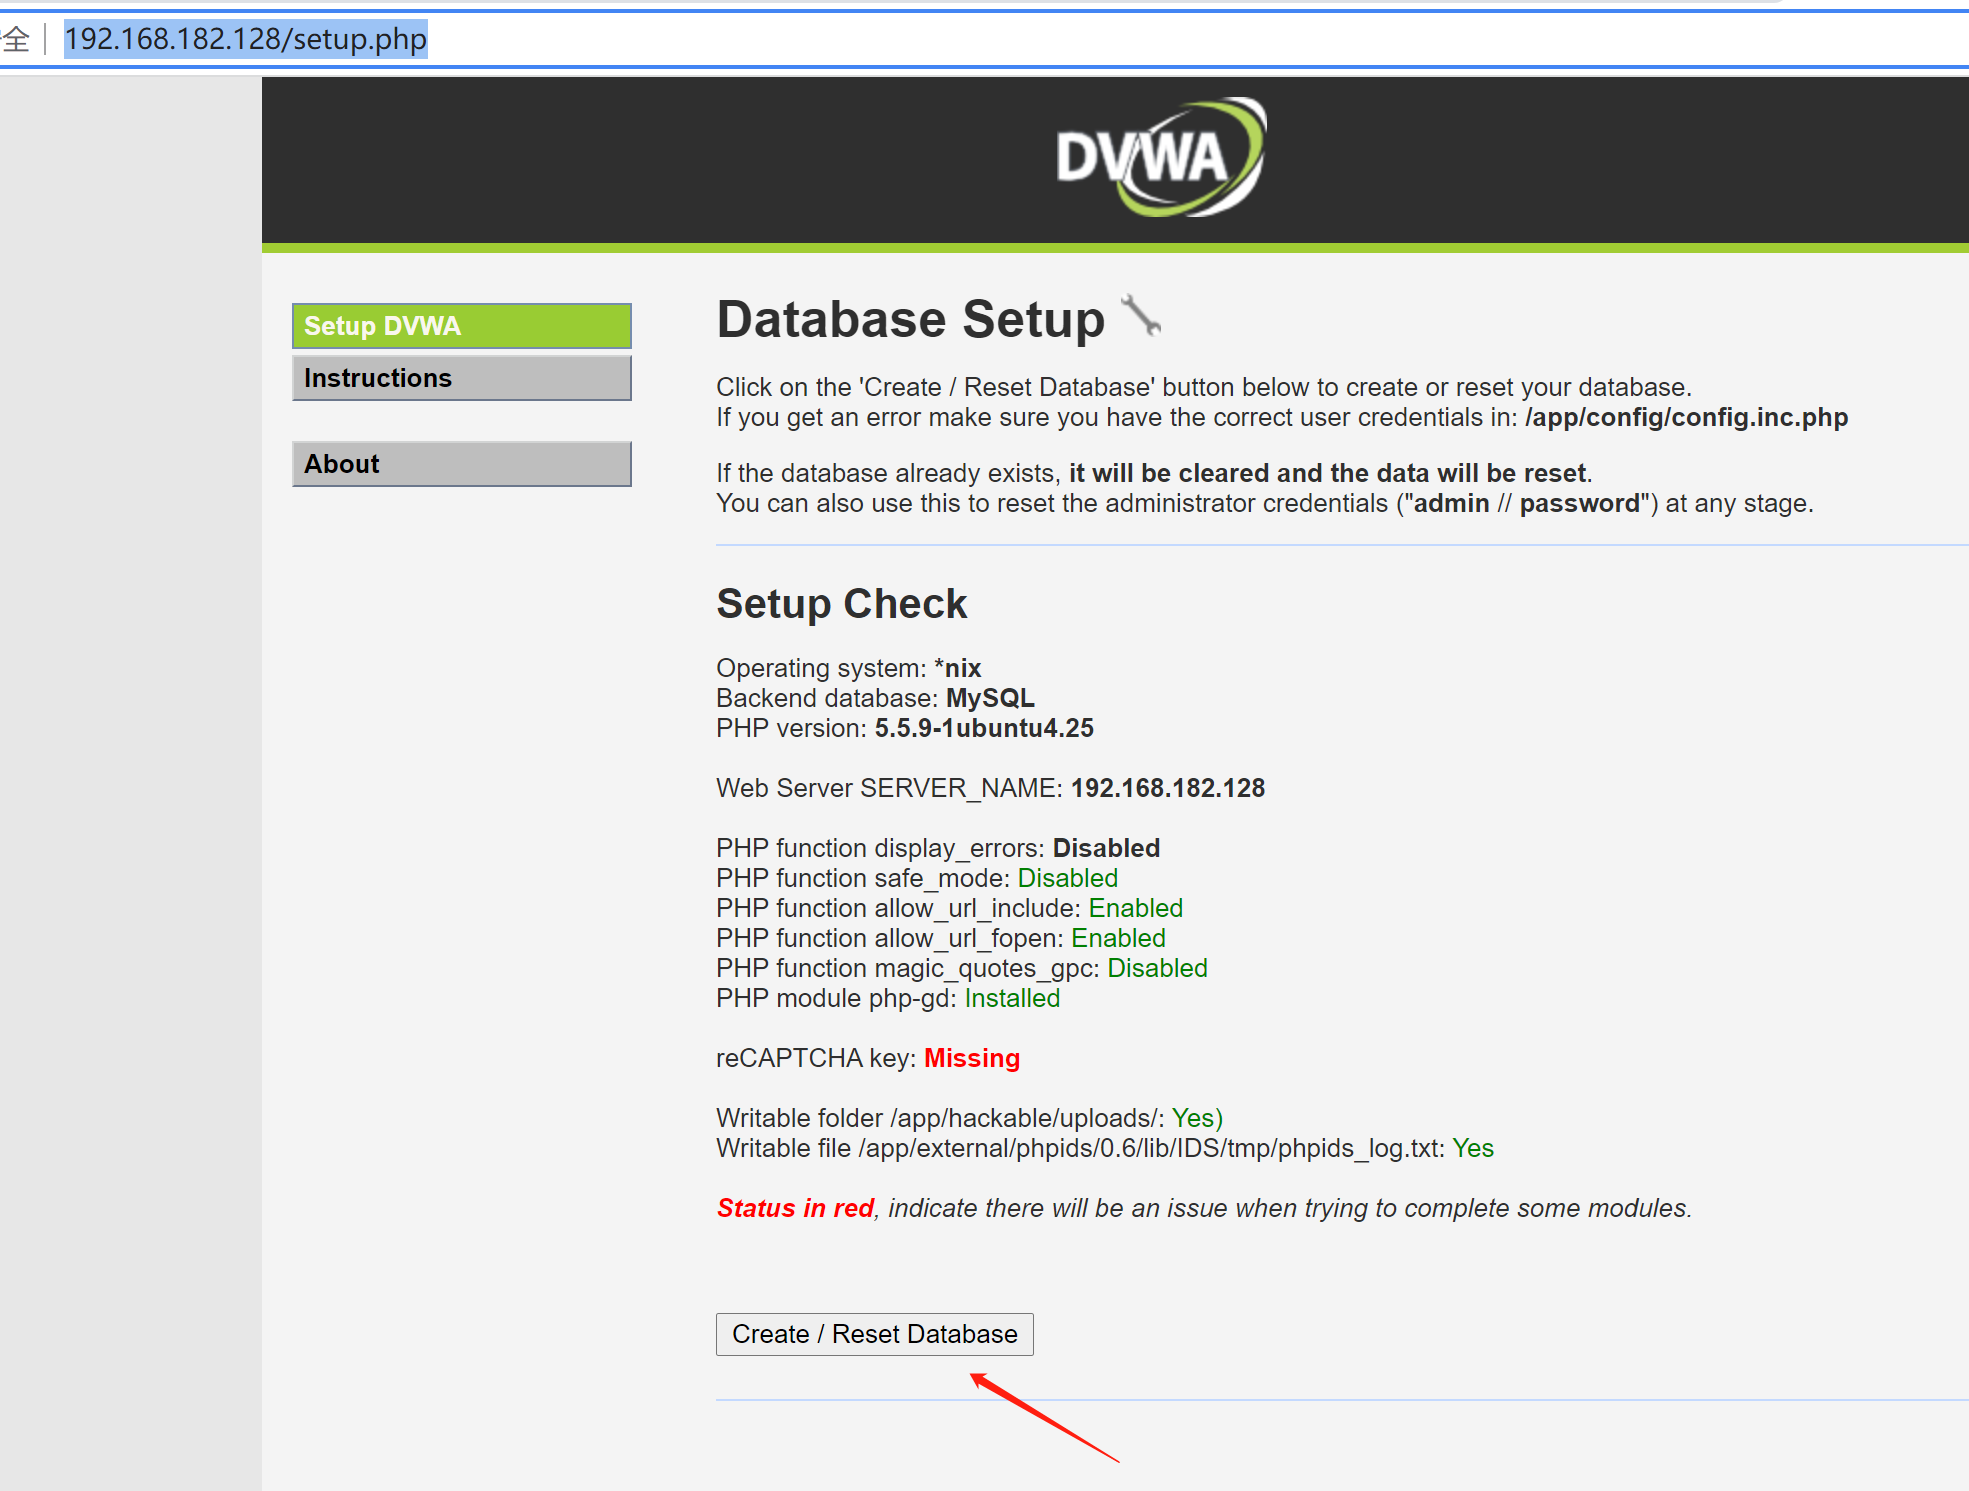Click the PHP version 5.5.9-1ubuntu4.25 text
Screen dimensions: 1969x1491
(983, 728)
